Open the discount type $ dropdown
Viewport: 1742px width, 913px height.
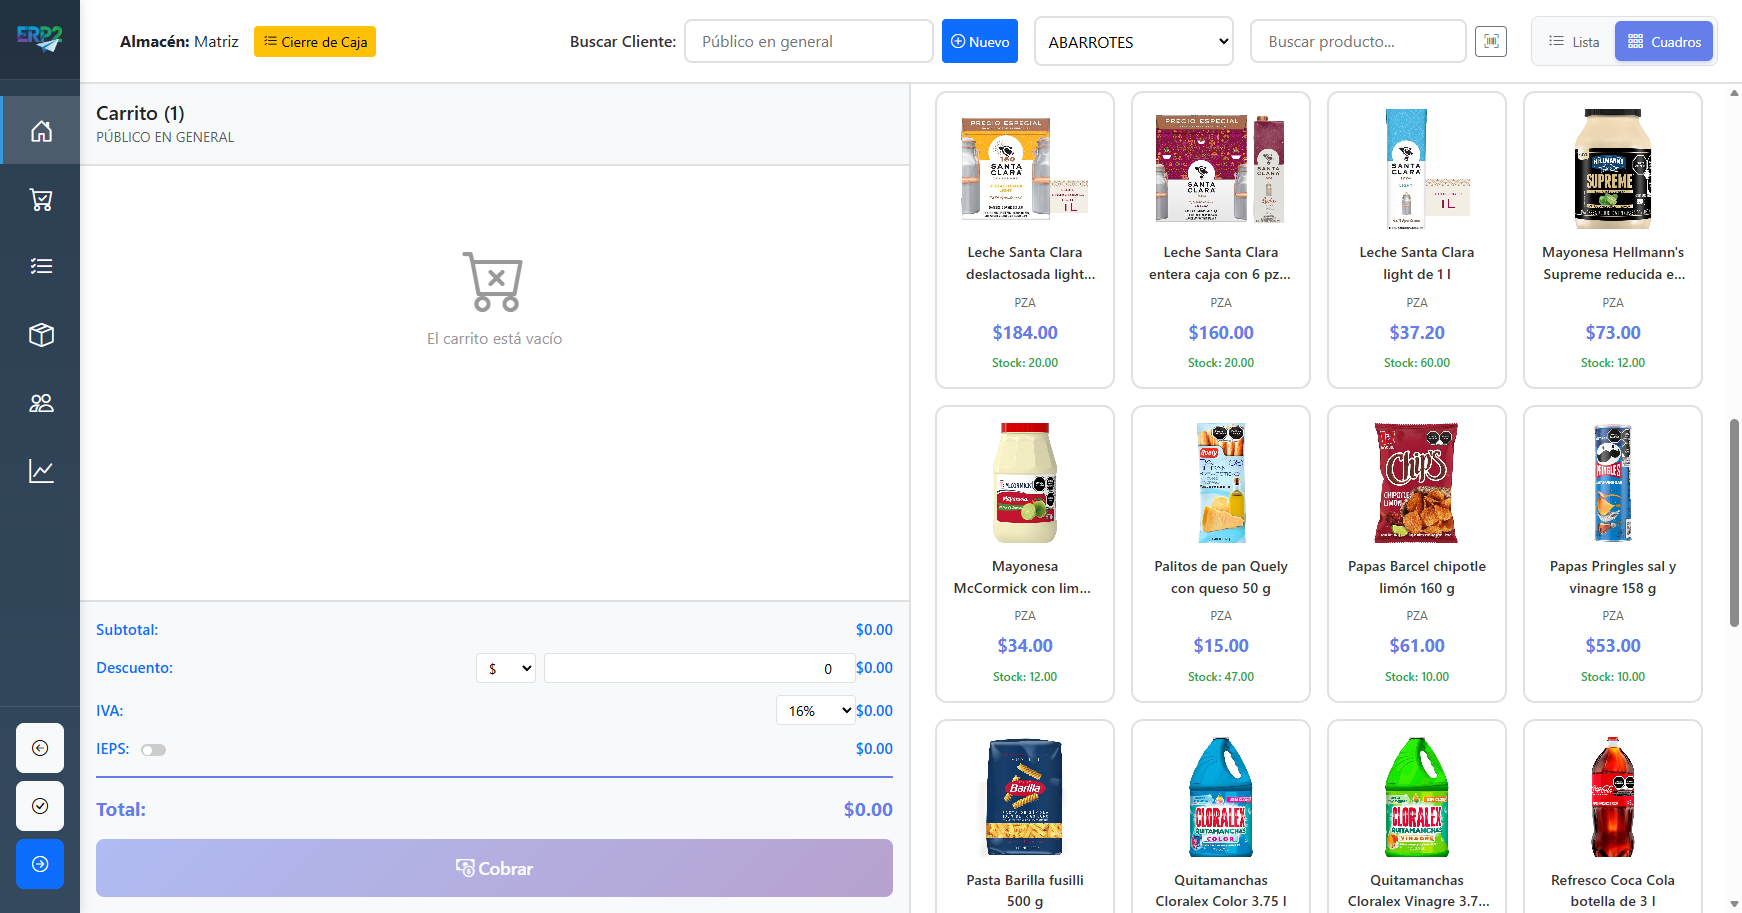(505, 669)
